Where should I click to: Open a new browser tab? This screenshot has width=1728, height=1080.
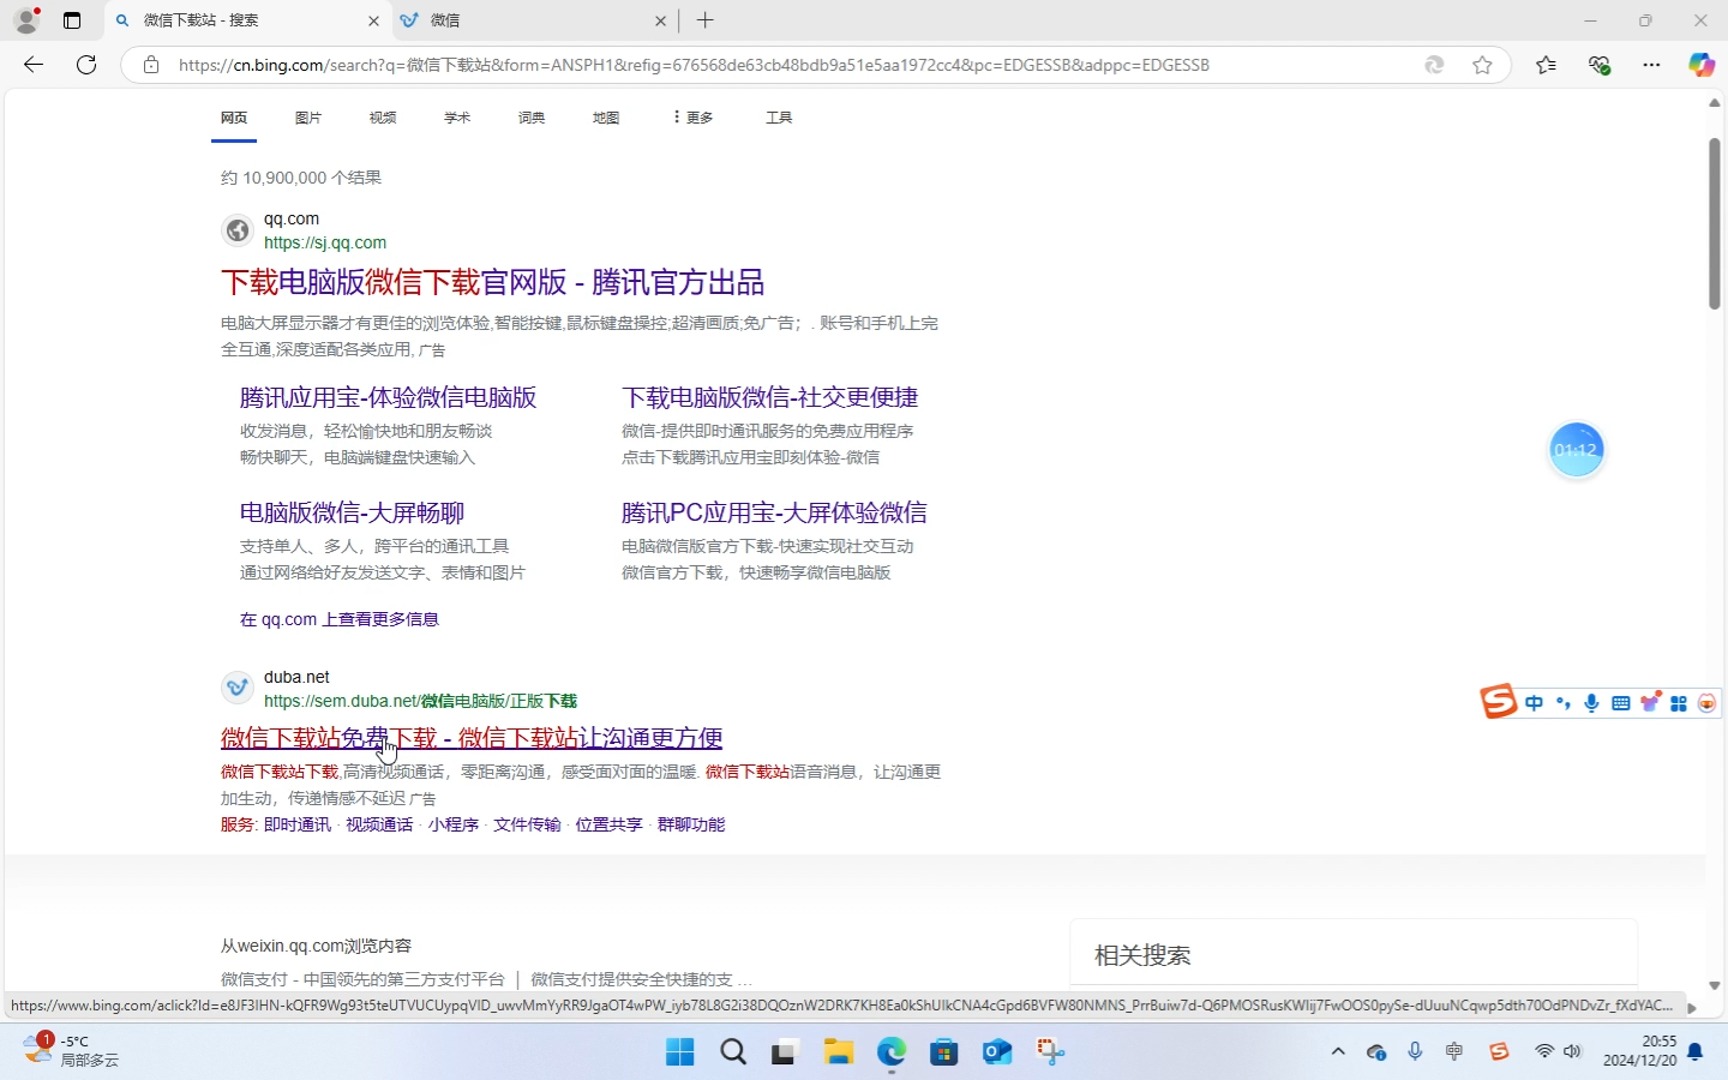(705, 20)
